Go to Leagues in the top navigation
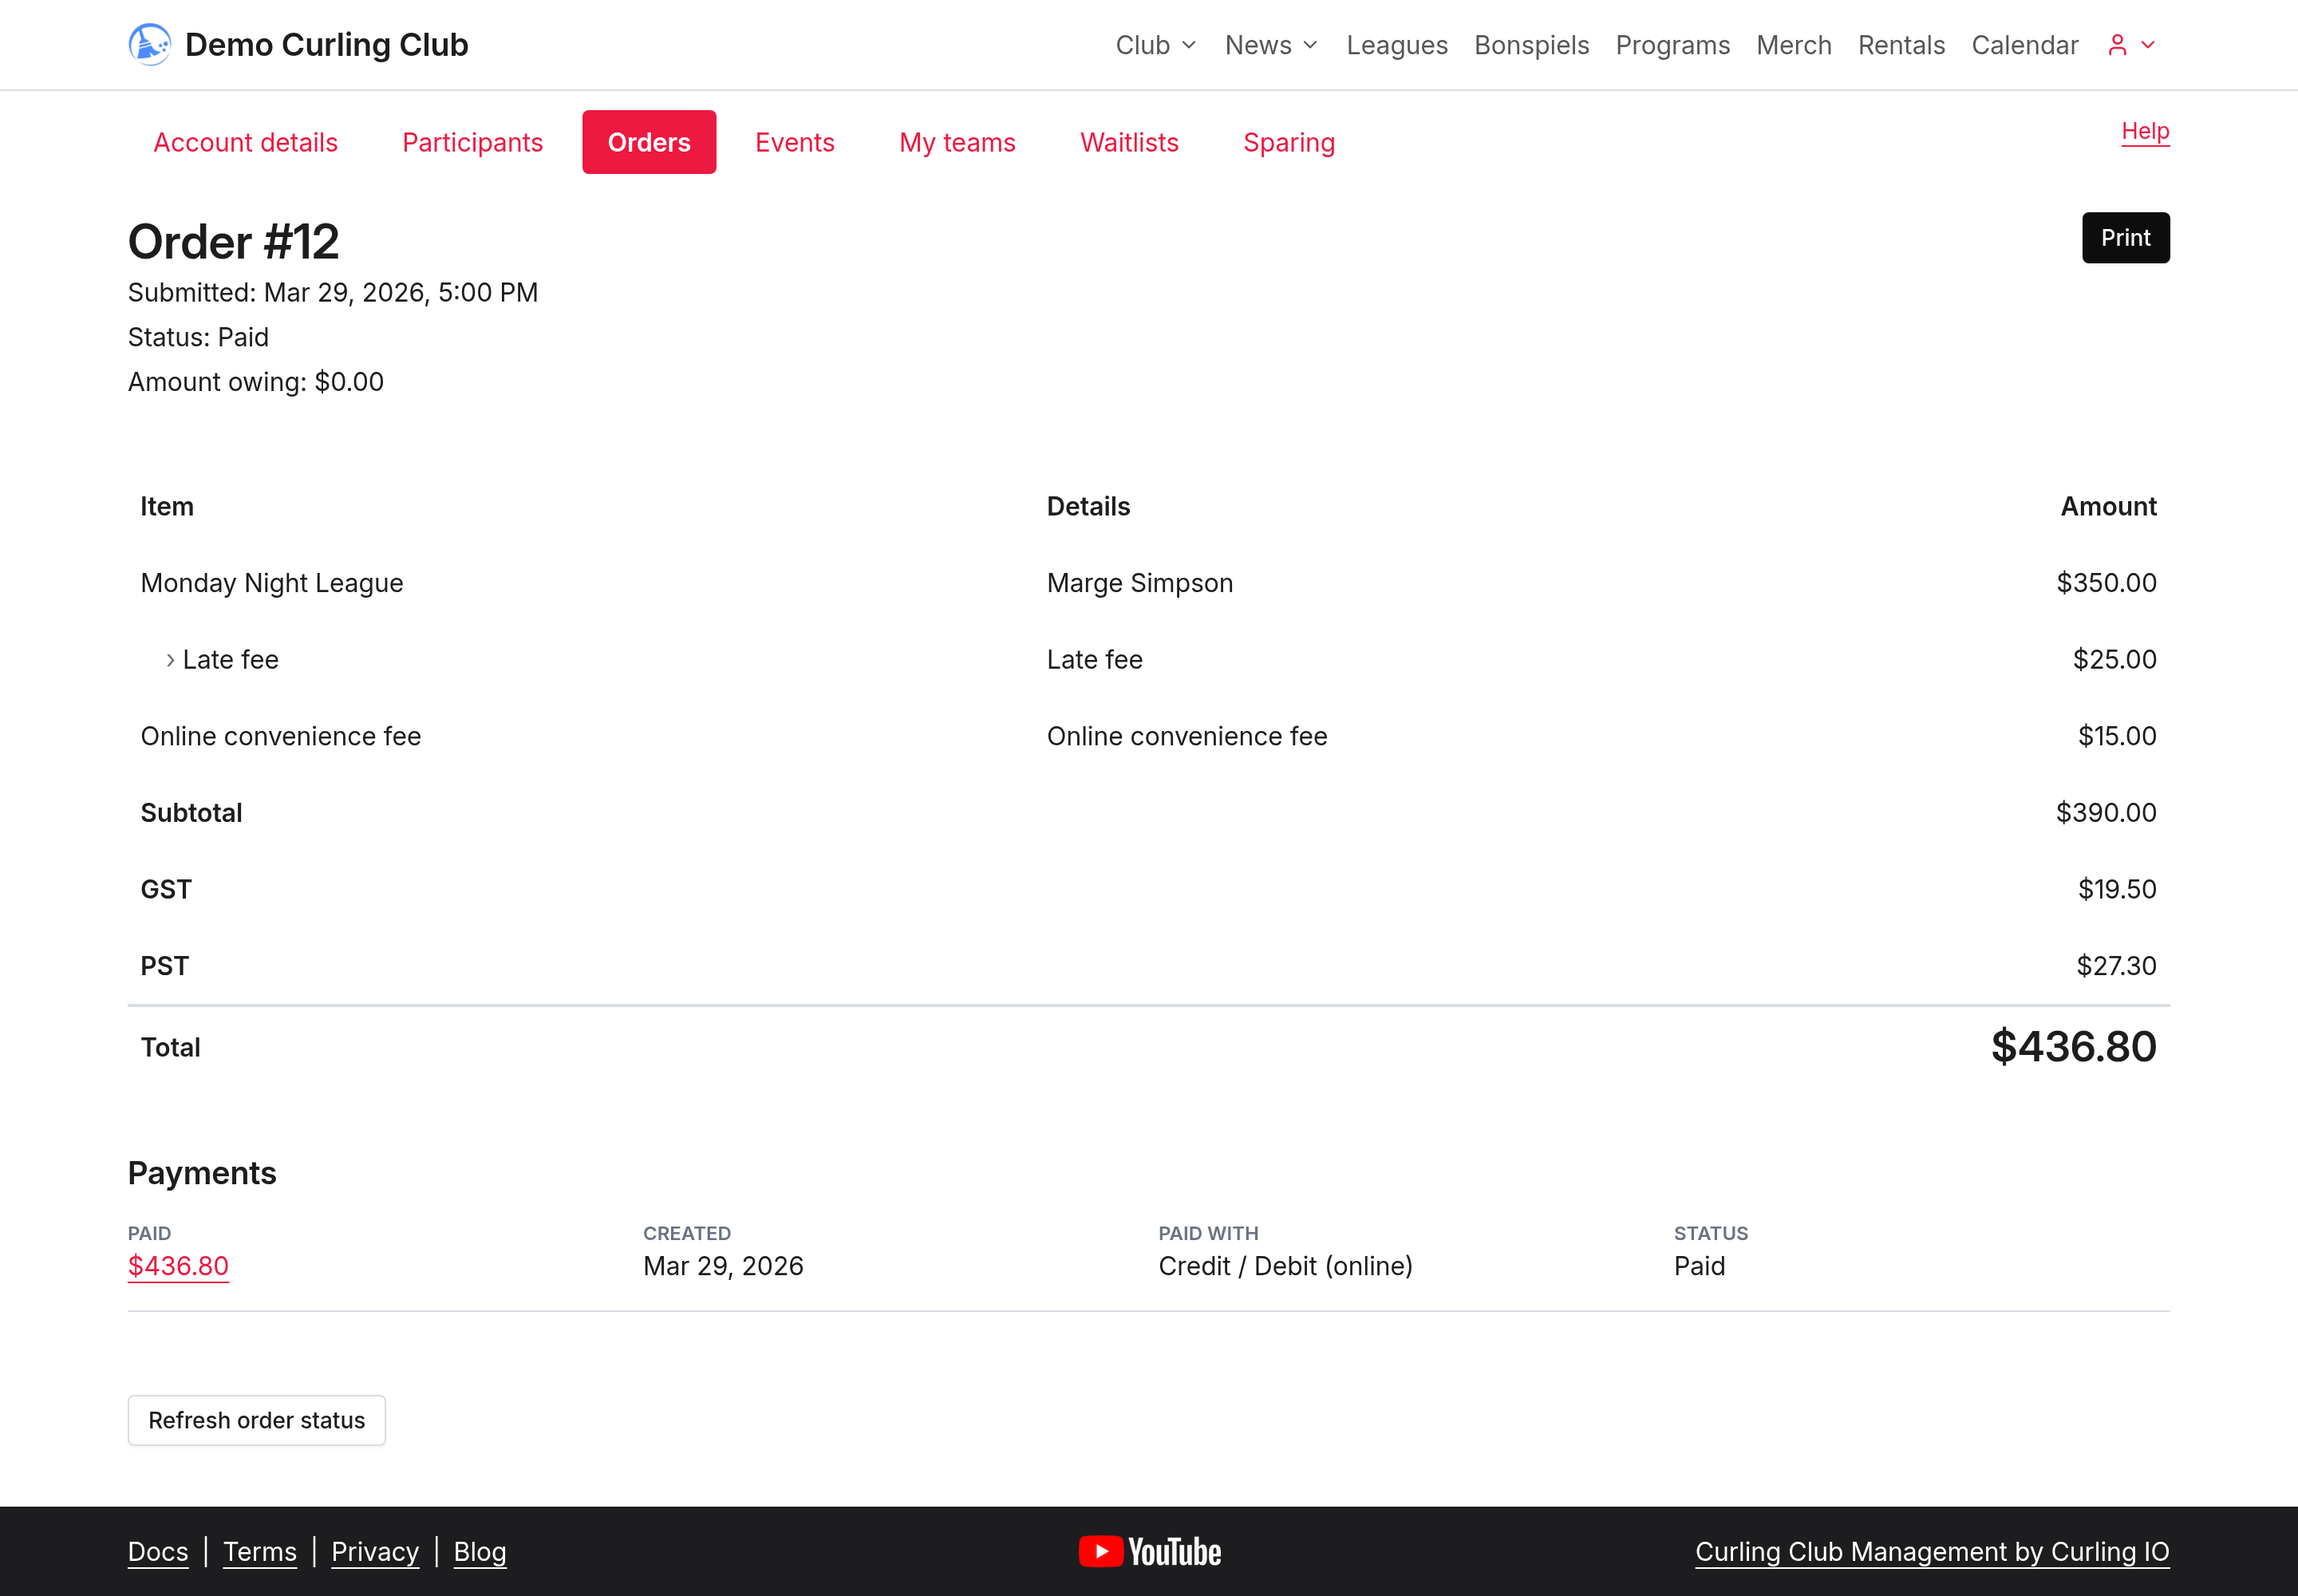 click(1396, 45)
